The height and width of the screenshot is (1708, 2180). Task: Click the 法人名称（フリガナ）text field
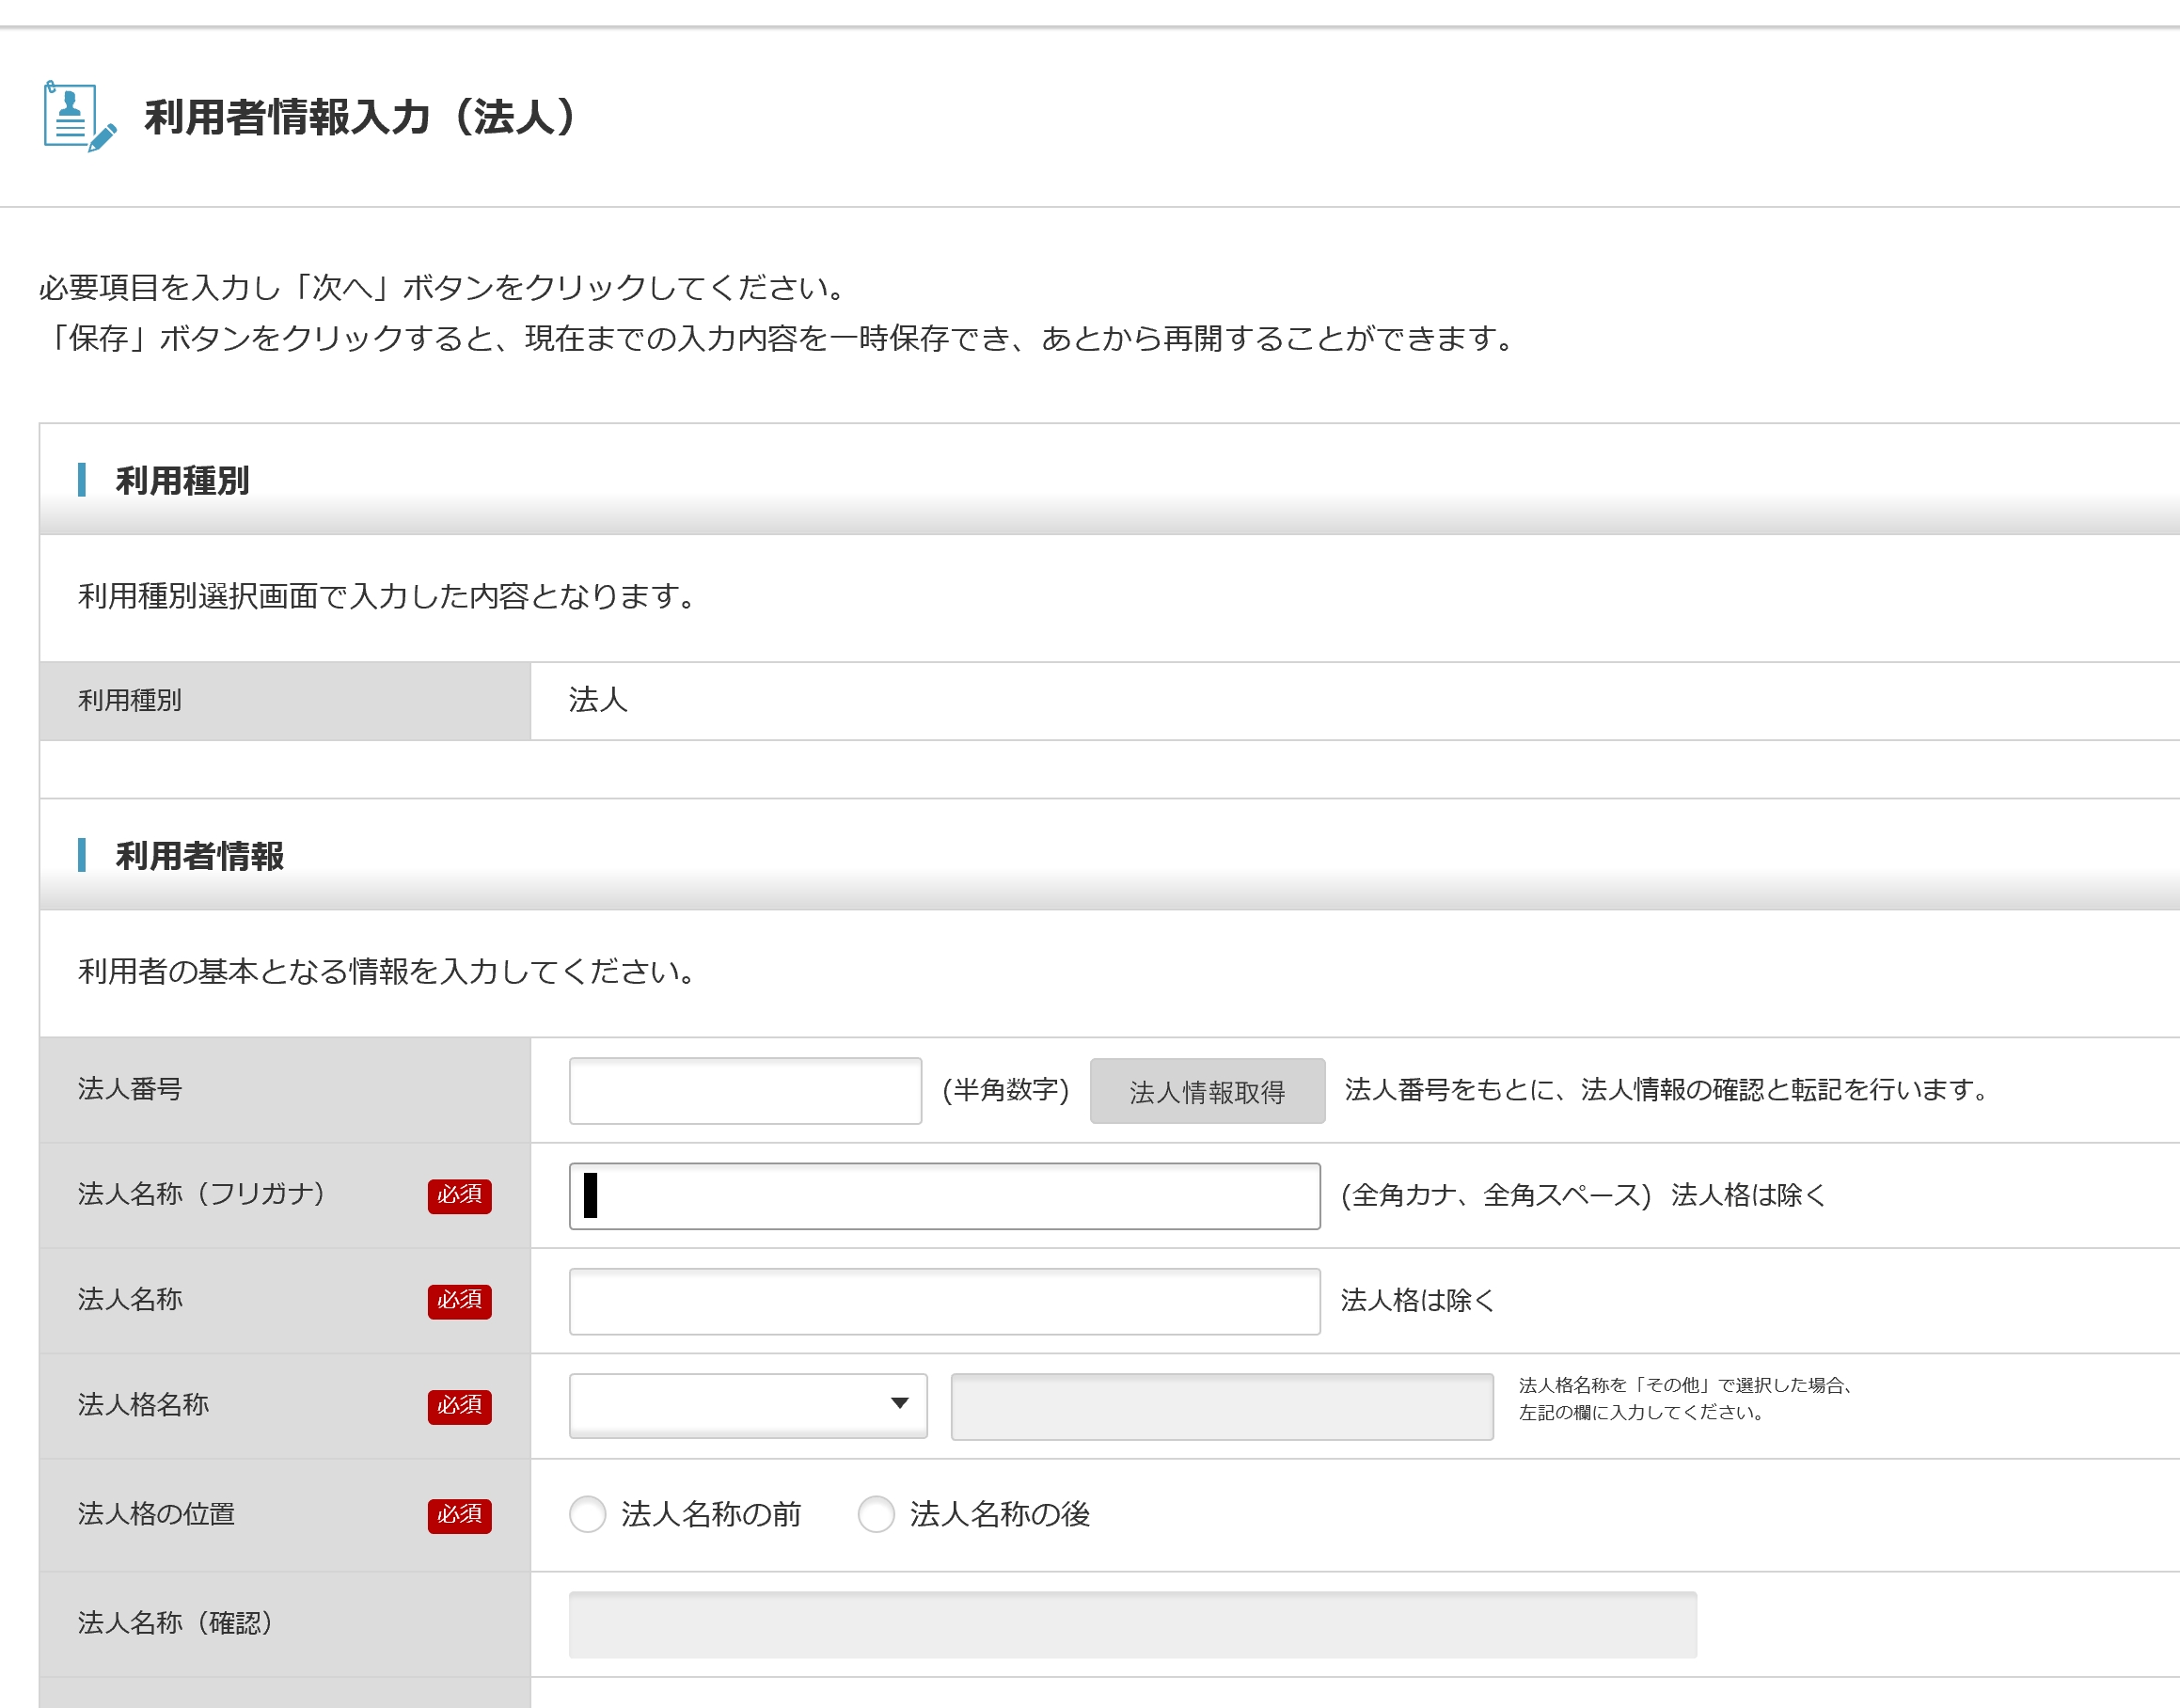click(944, 1195)
